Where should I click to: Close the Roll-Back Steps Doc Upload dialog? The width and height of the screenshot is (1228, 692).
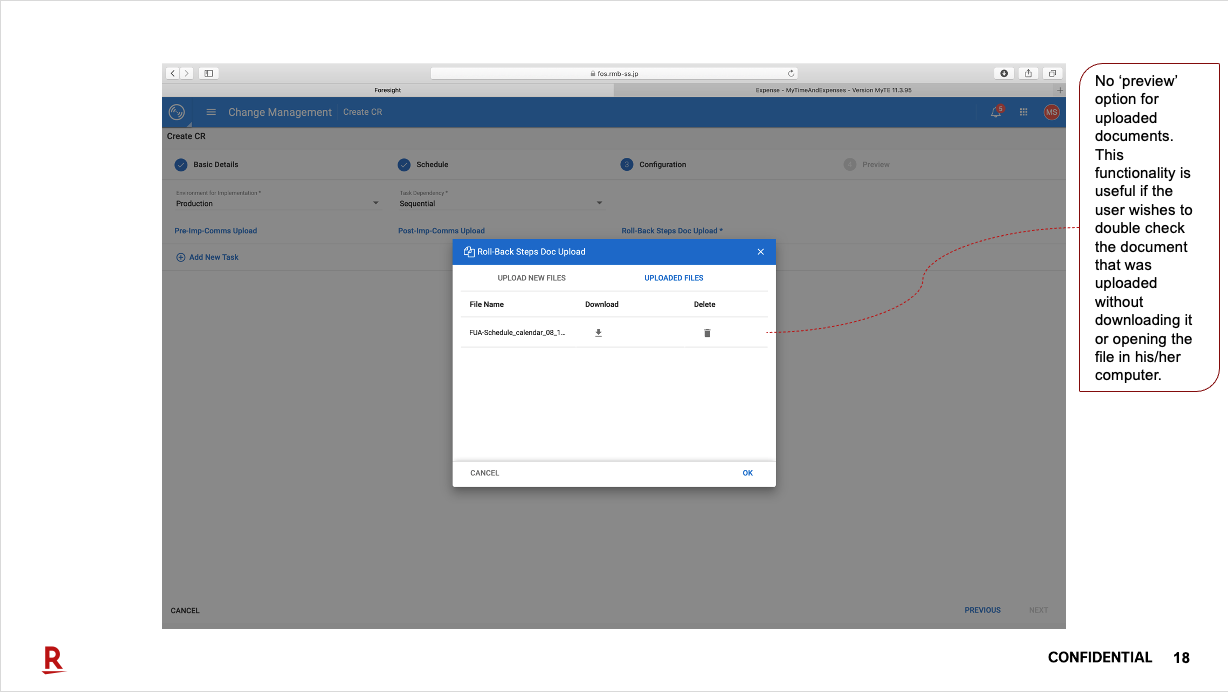click(760, 252)
